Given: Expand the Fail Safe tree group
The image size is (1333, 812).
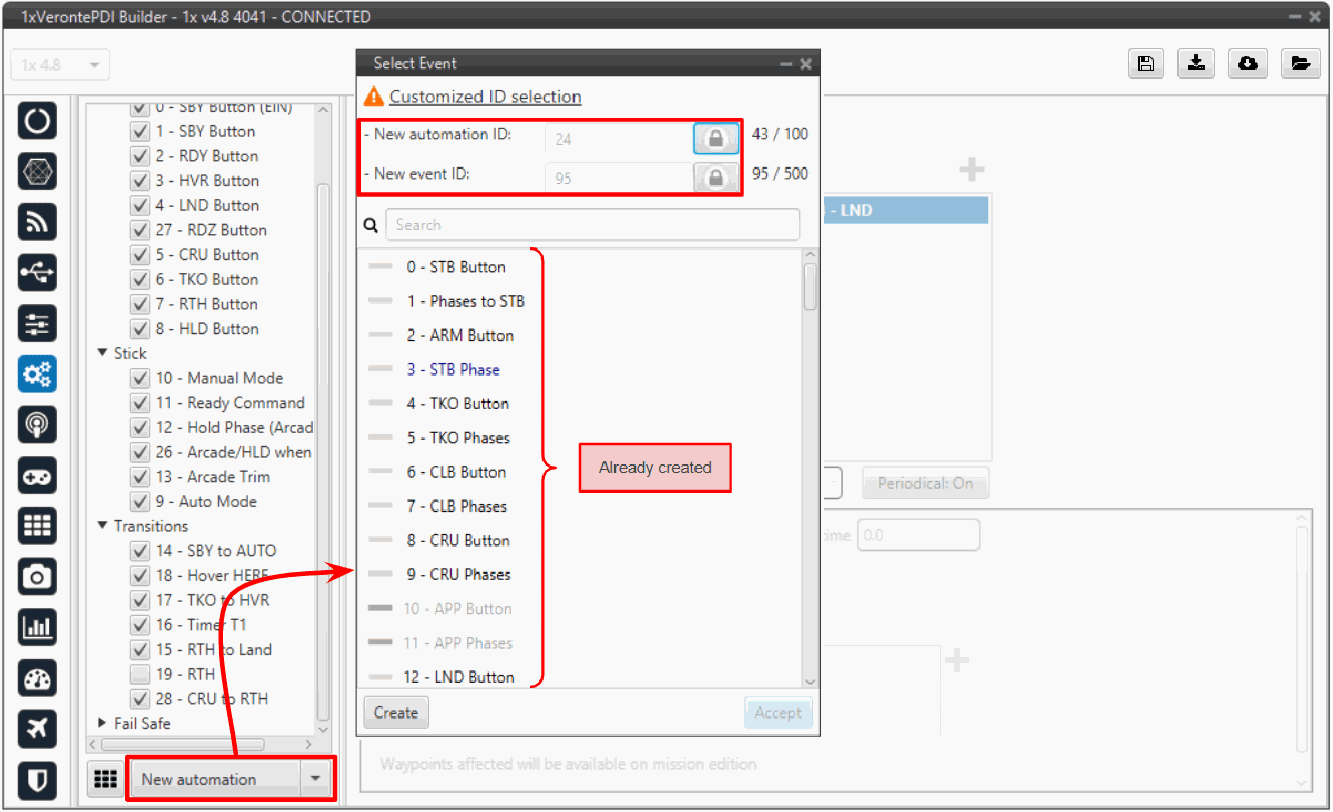Looking at the screenshot, I should pyautogui.click(x=103, y=723).
